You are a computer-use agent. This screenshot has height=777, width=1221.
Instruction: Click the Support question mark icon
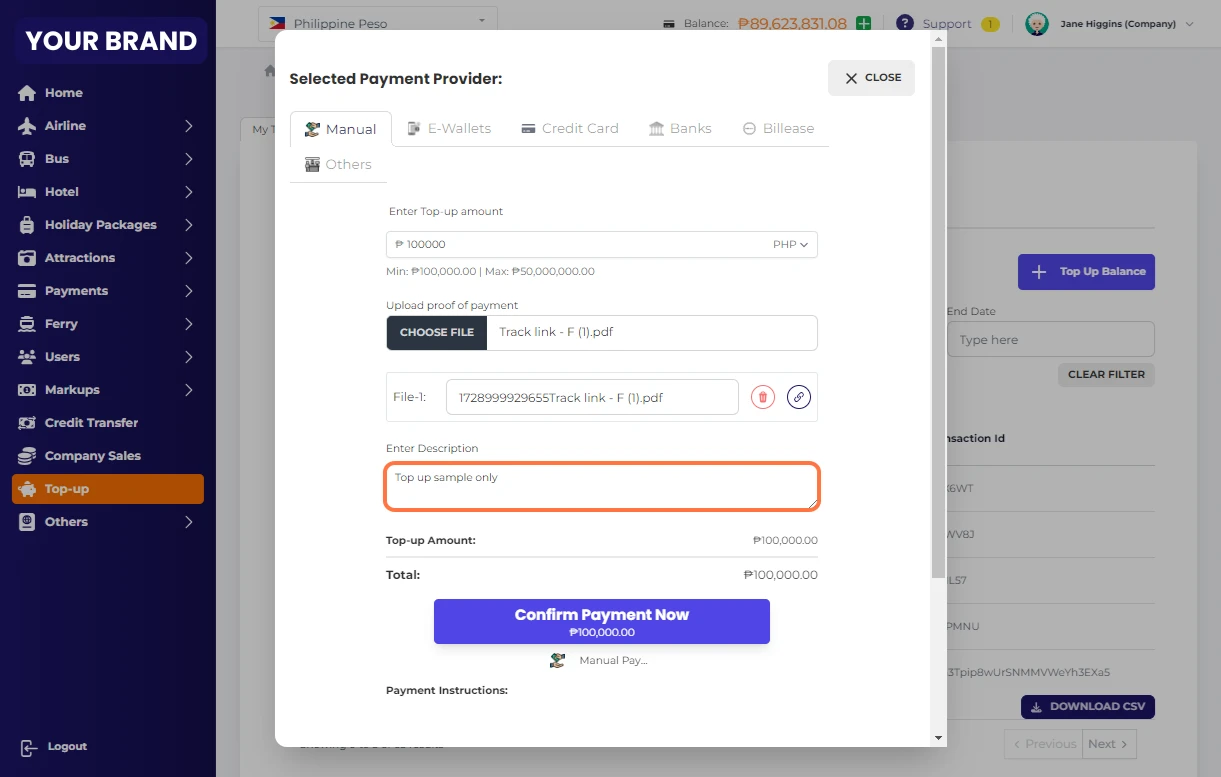tap(905, 23)
